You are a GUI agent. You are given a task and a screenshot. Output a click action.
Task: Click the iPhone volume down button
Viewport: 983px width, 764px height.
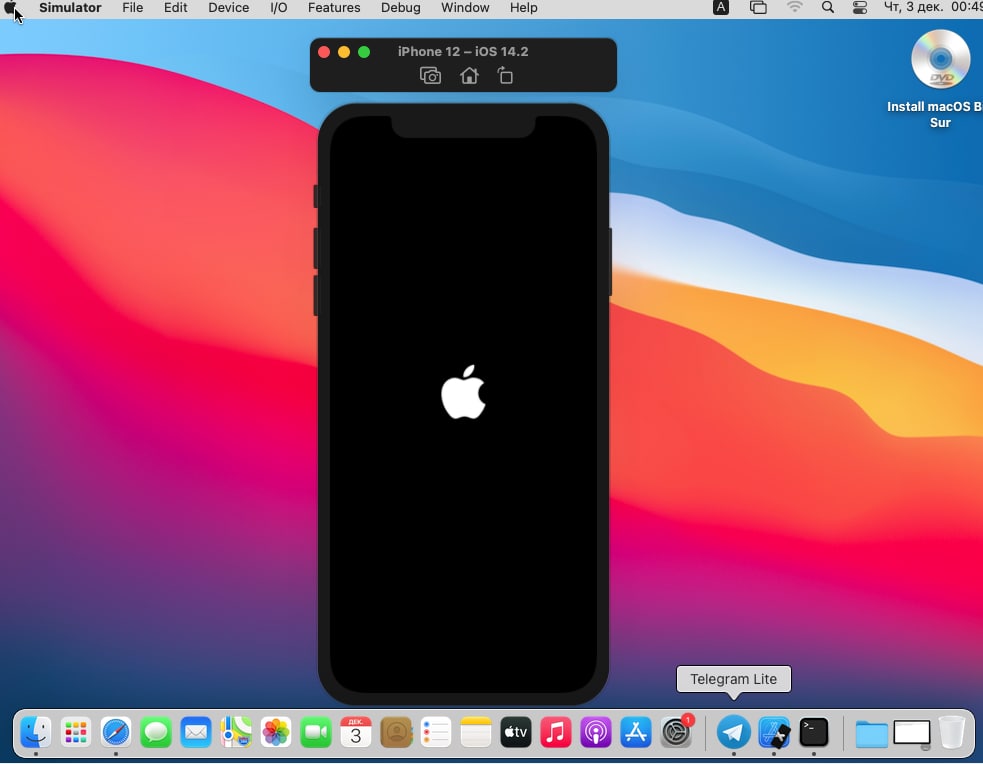point(315,295)
